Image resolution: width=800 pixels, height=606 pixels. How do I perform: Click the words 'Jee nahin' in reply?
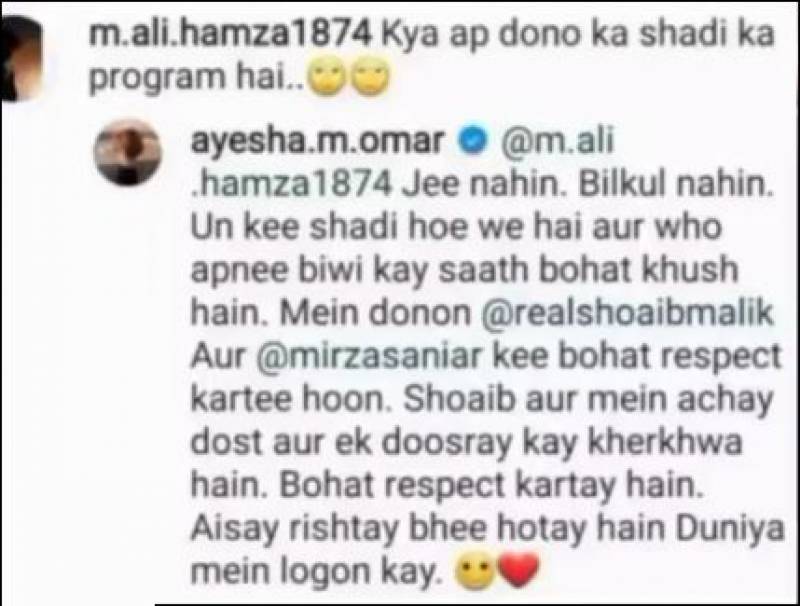tap(484, 183)
